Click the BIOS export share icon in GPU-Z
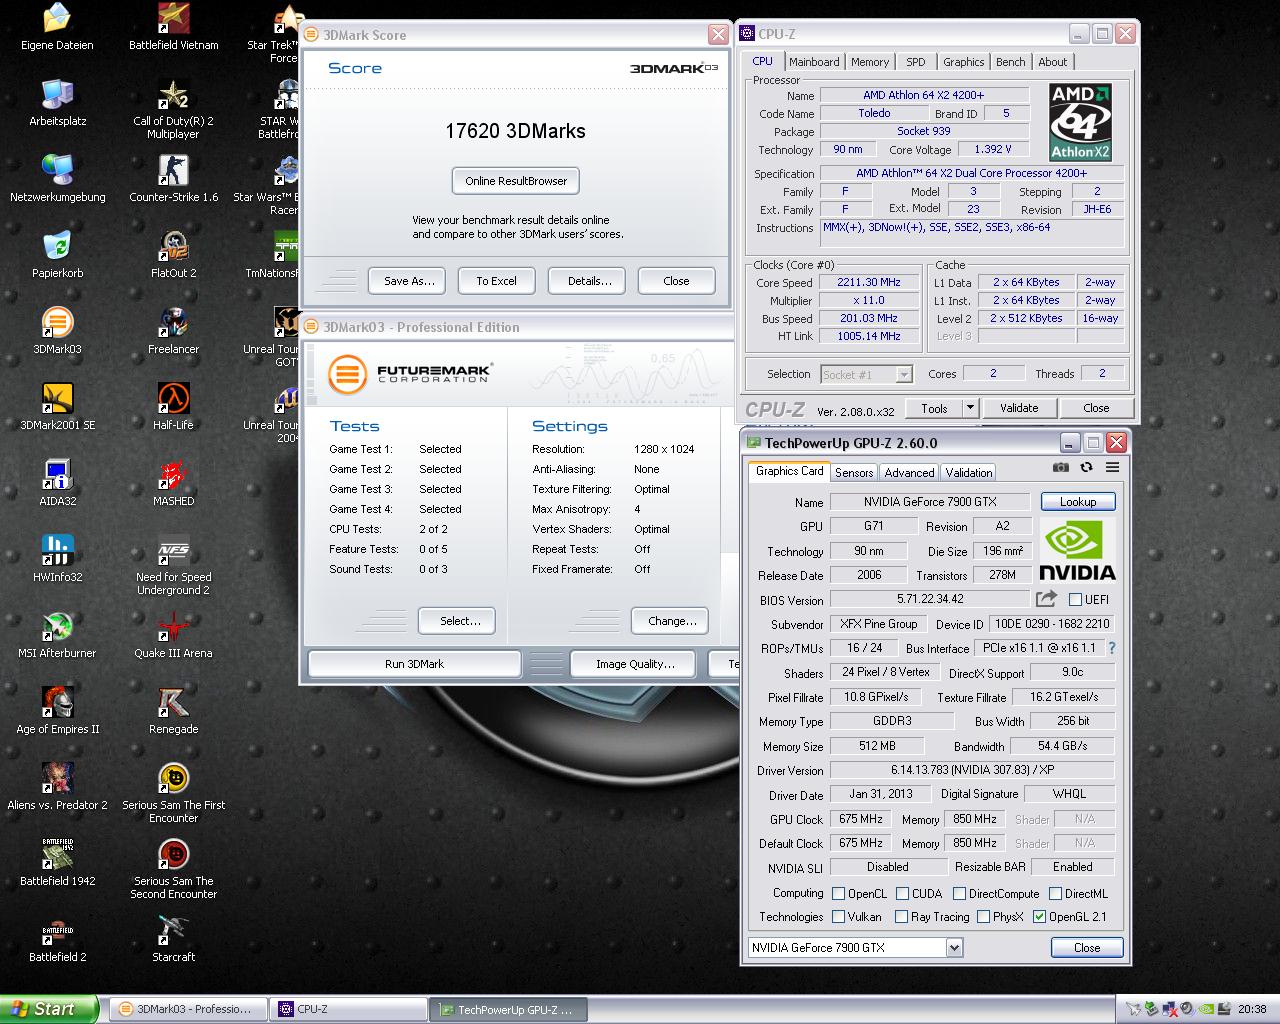 pyautogui.click(x=1046, y=599)
